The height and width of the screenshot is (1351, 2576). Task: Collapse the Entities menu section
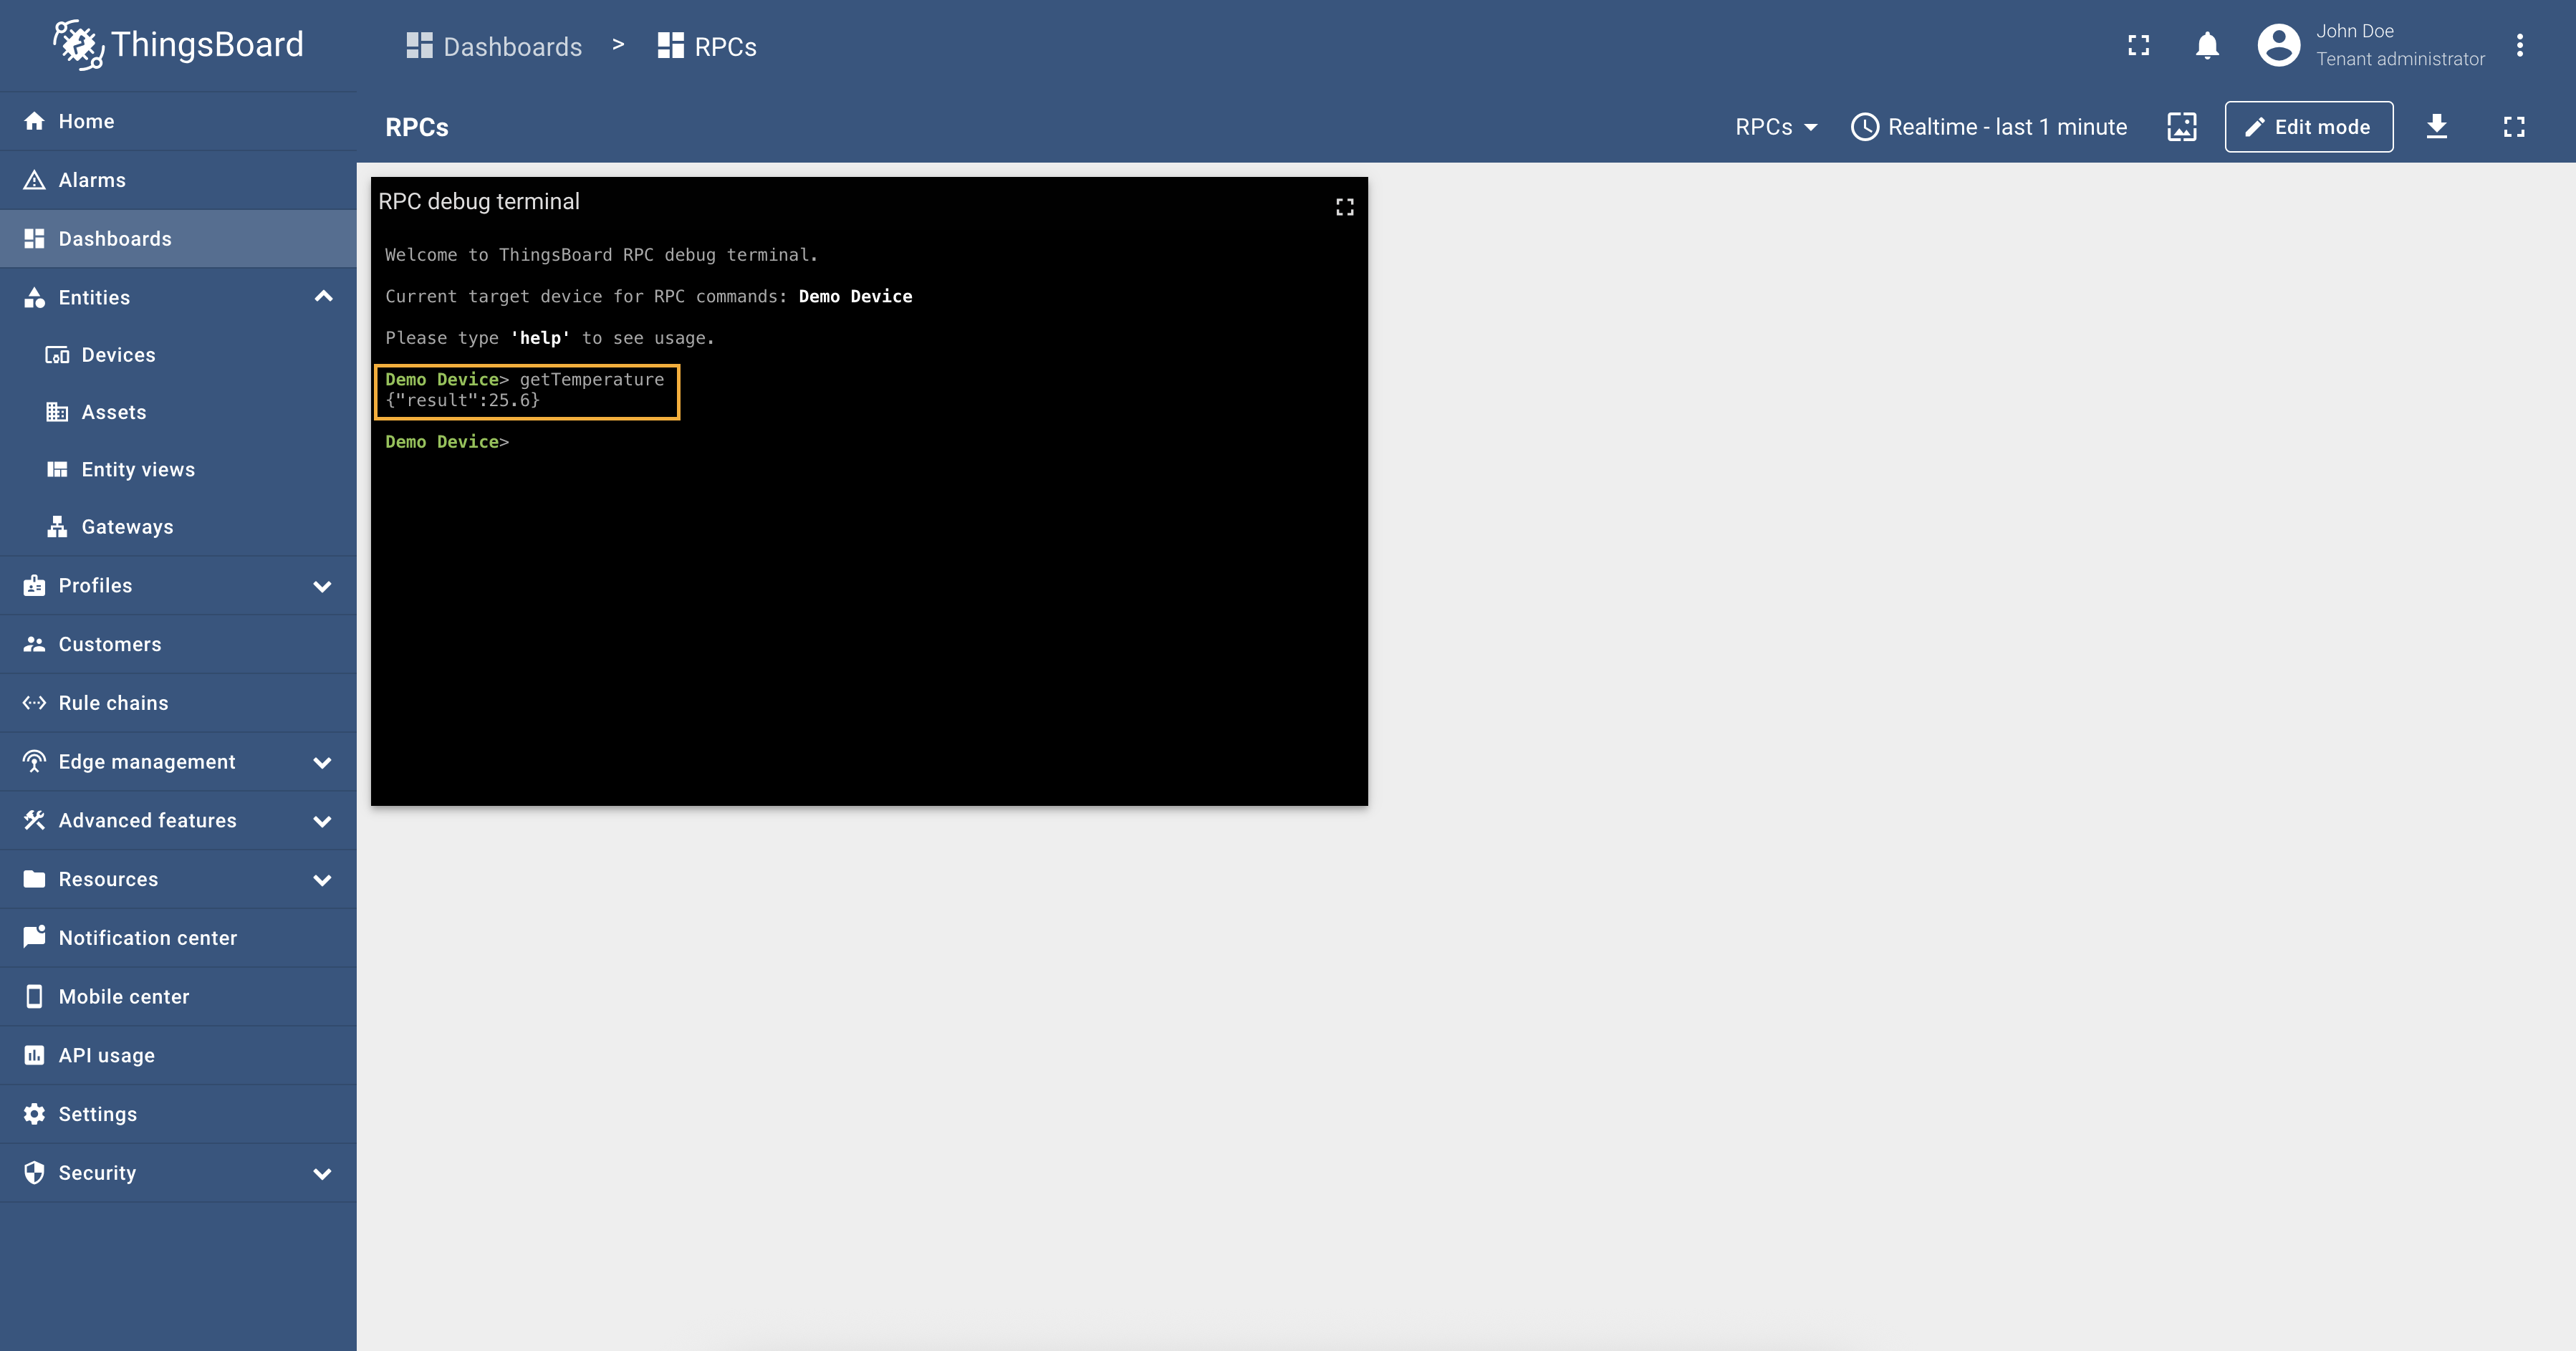pyautogui.click(x=323, y=297)
